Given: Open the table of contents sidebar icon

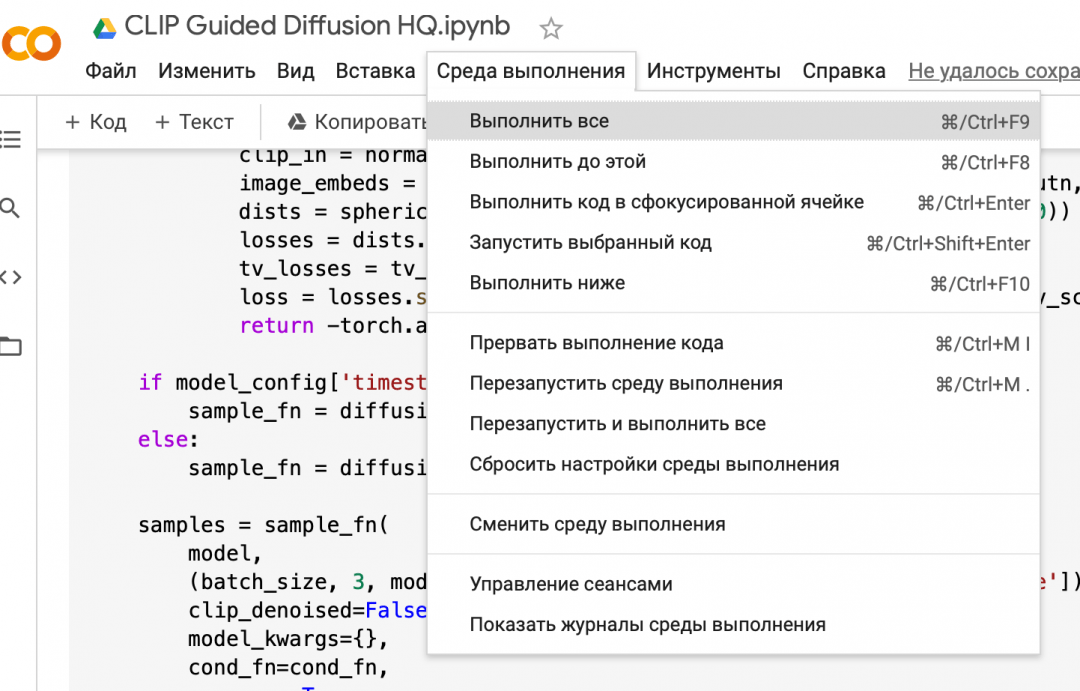Looking at the screenshot, I should coord(11,140).
